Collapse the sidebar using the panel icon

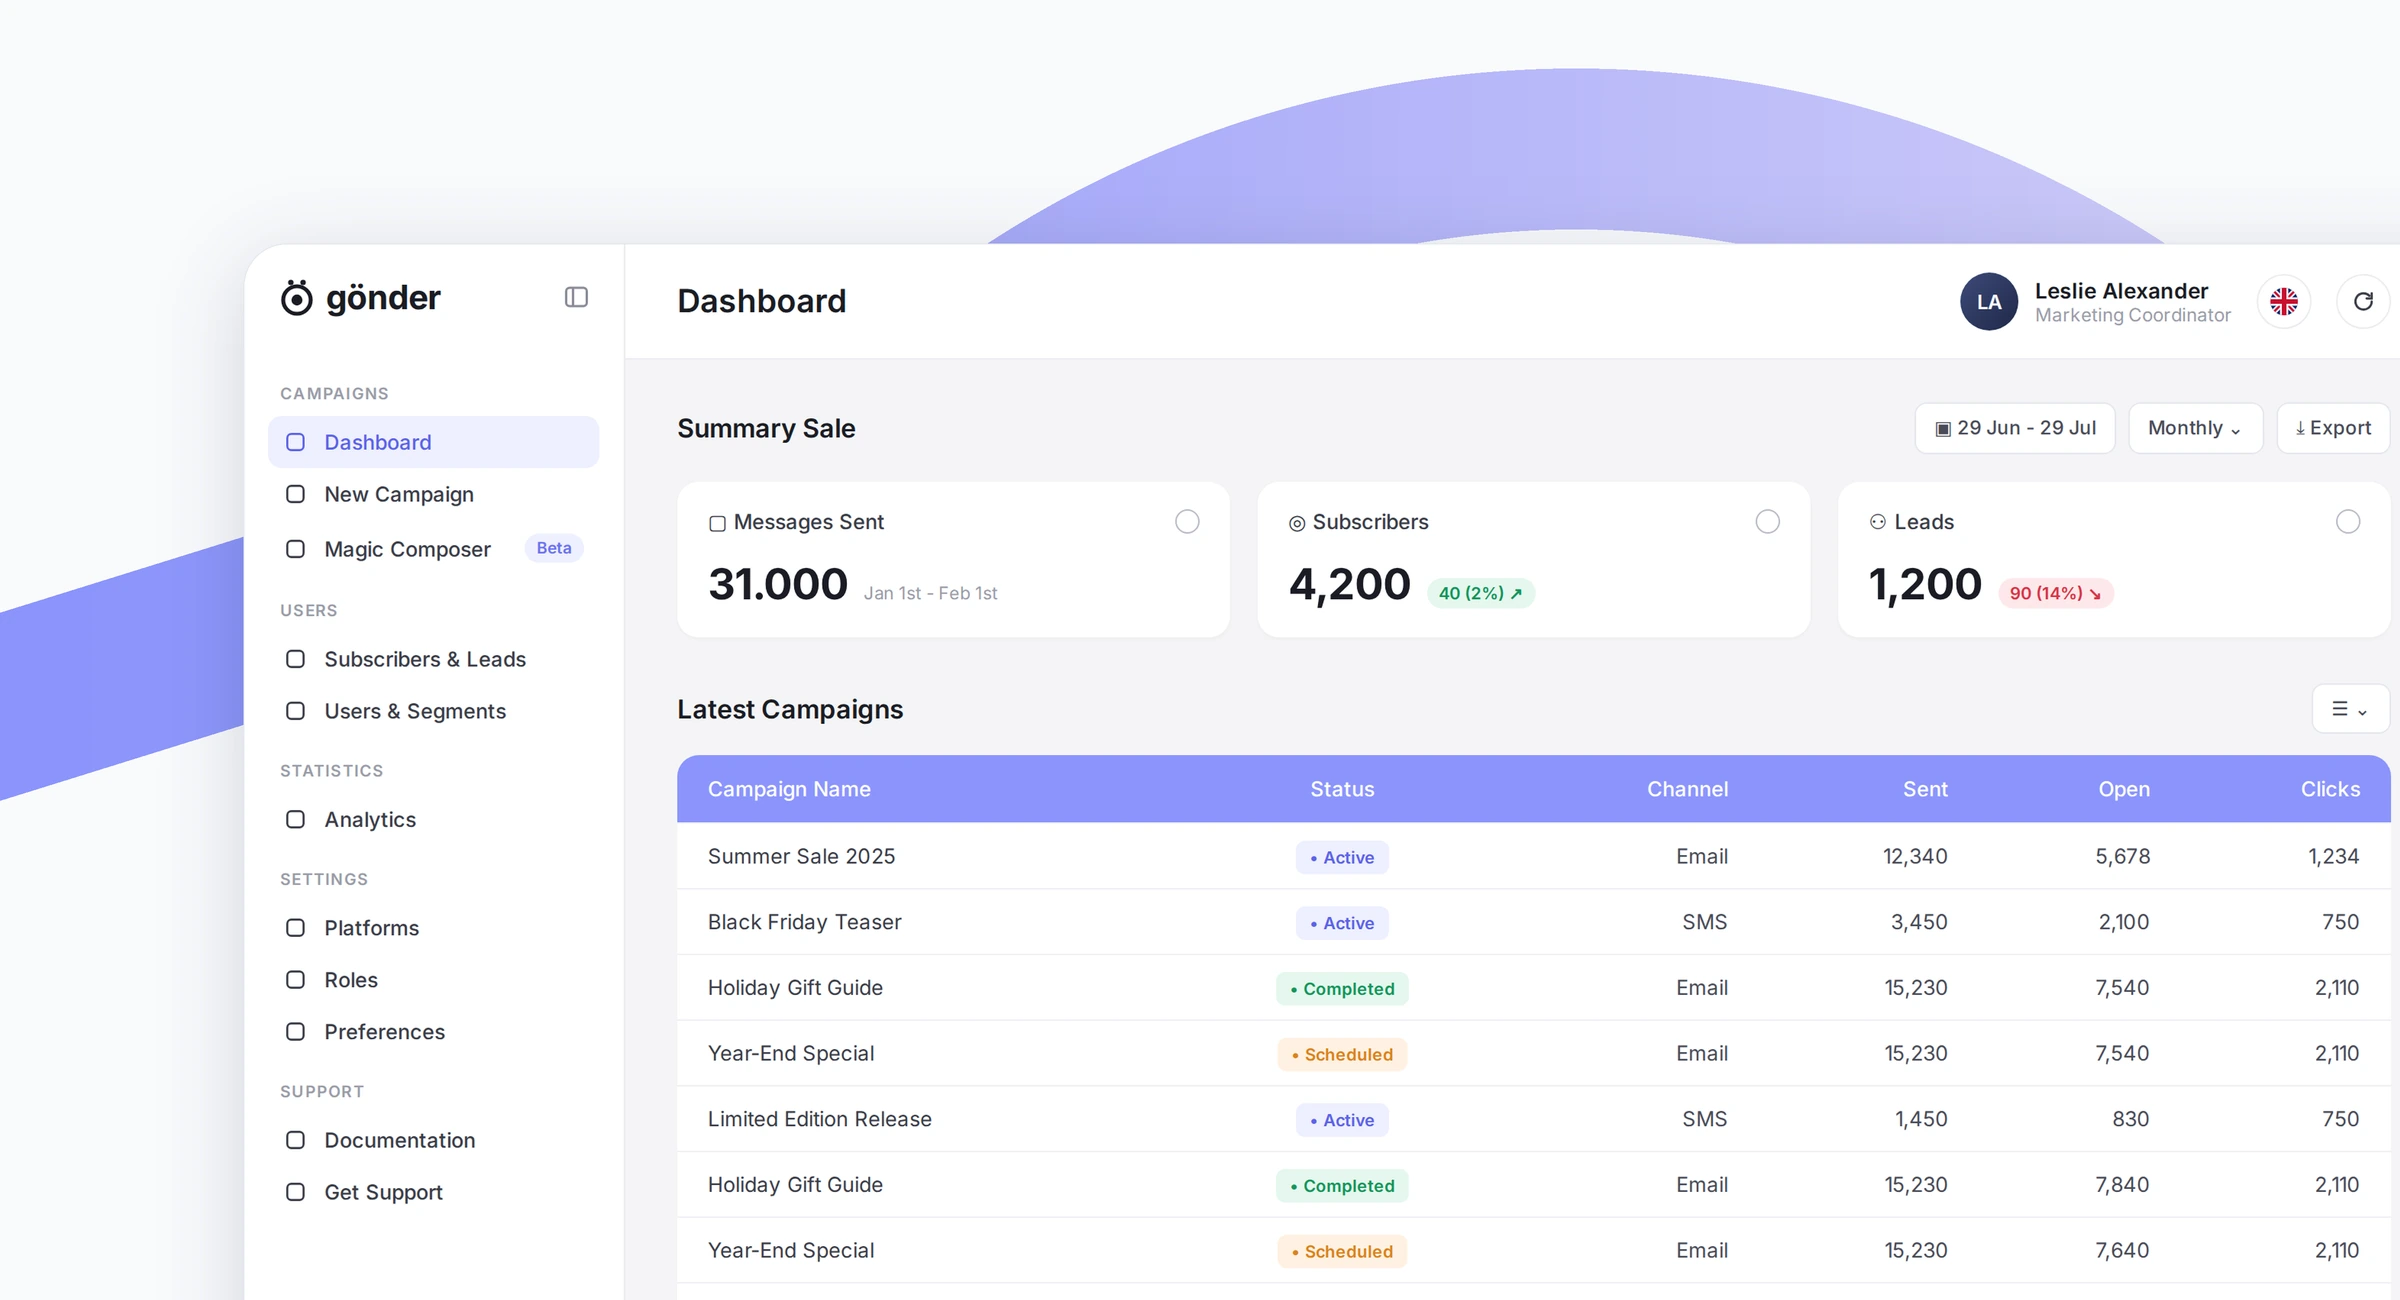tap(576, 297)
